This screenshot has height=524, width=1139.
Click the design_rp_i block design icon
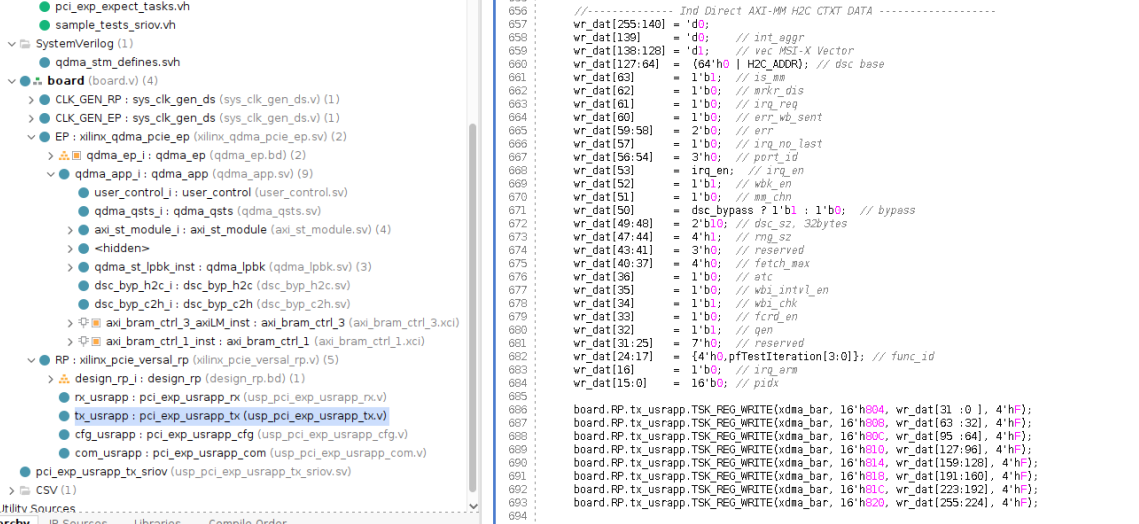coord(64,379)
